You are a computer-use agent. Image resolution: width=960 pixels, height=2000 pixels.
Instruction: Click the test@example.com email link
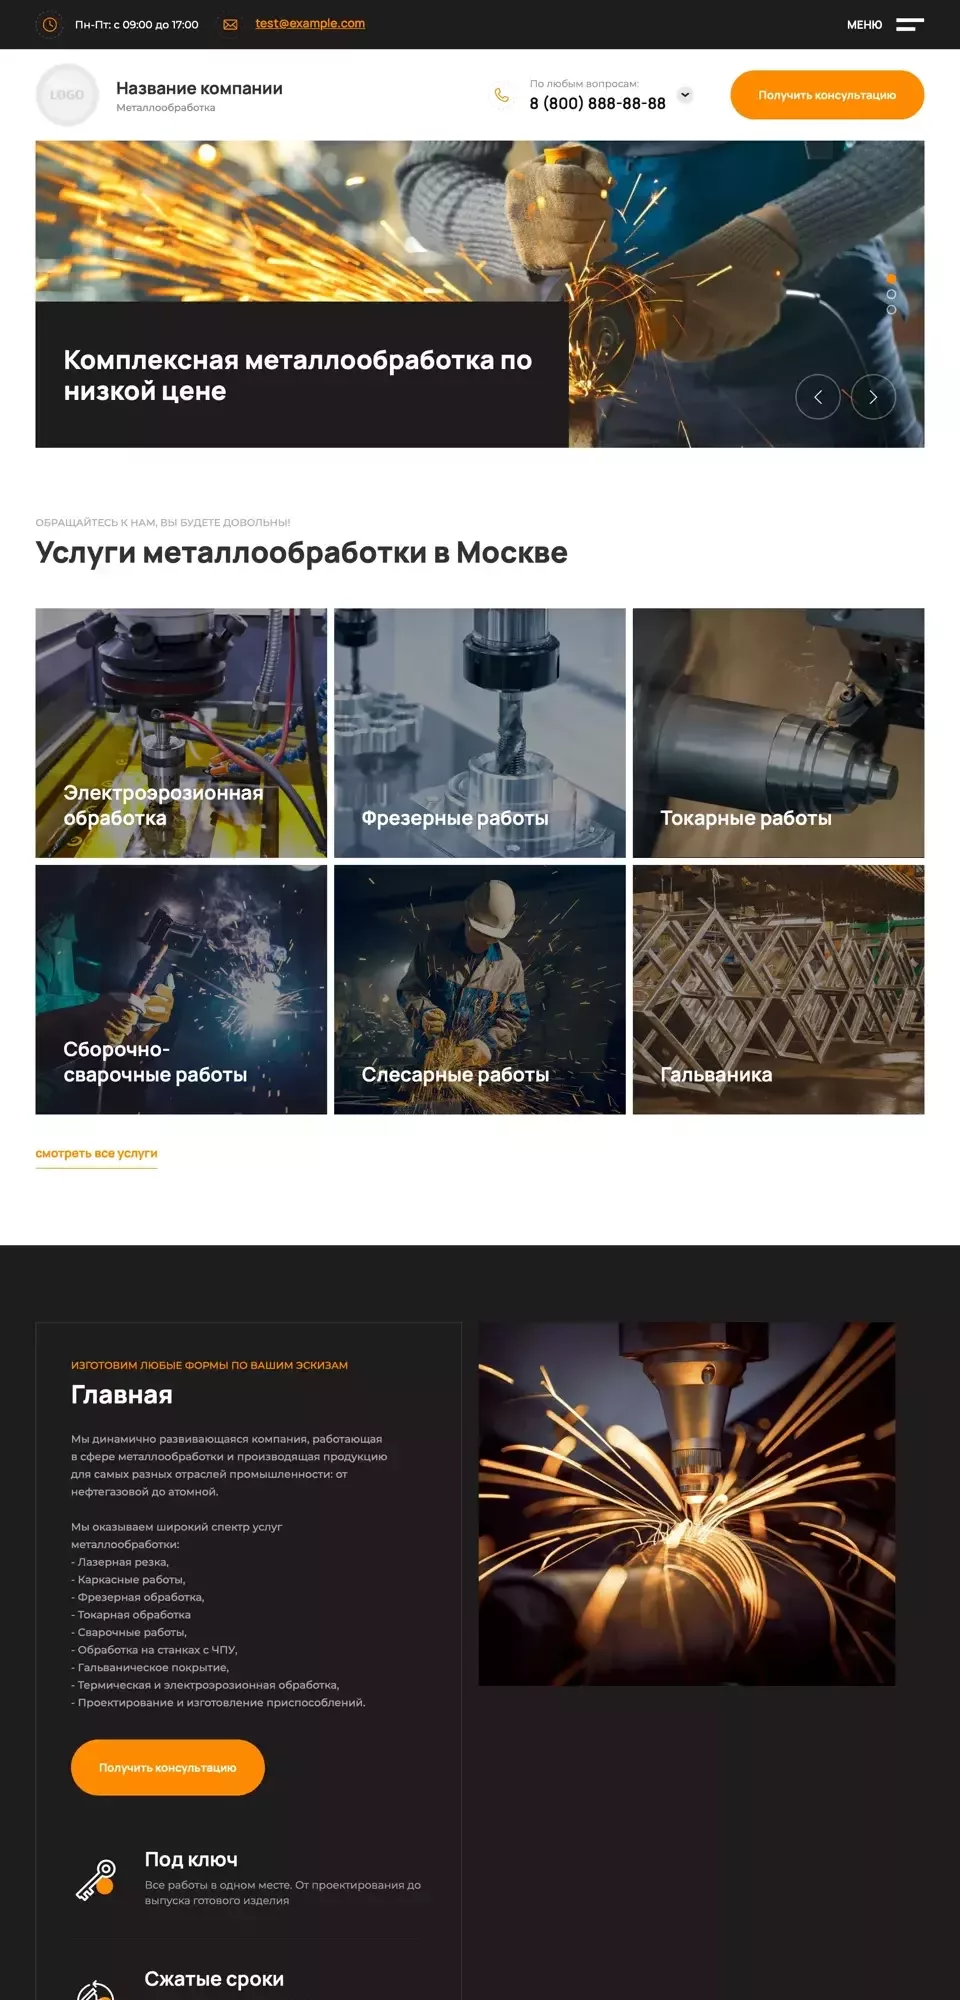(x=310, y=24)
